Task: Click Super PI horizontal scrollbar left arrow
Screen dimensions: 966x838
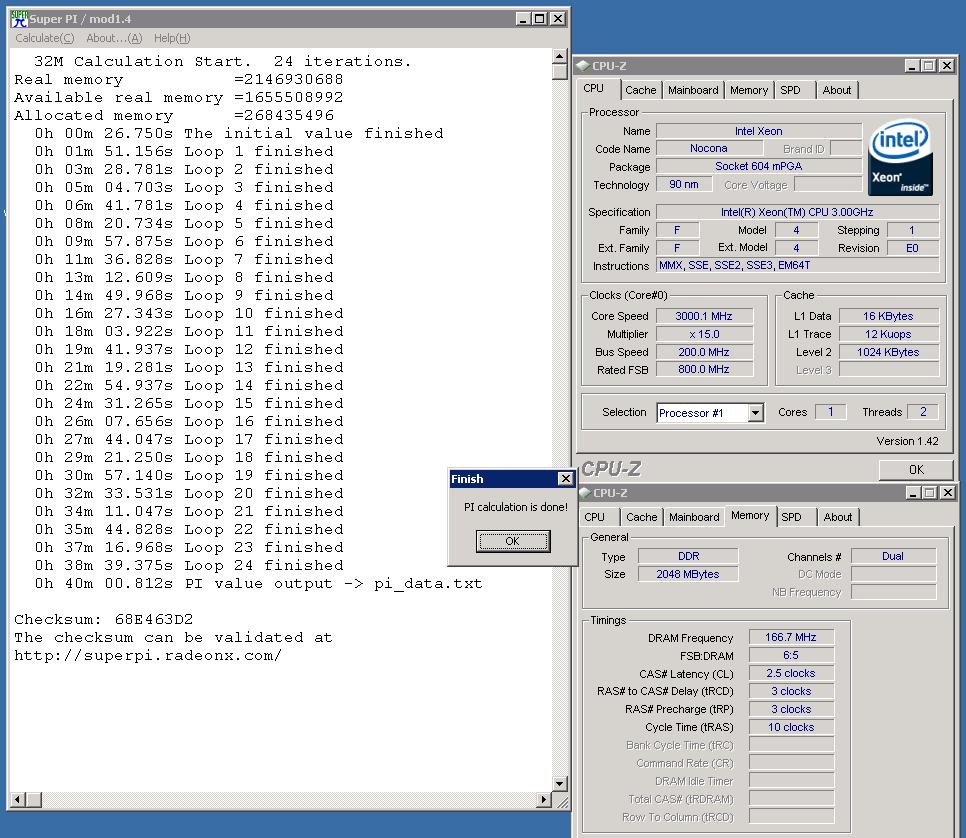Action: 18,800
